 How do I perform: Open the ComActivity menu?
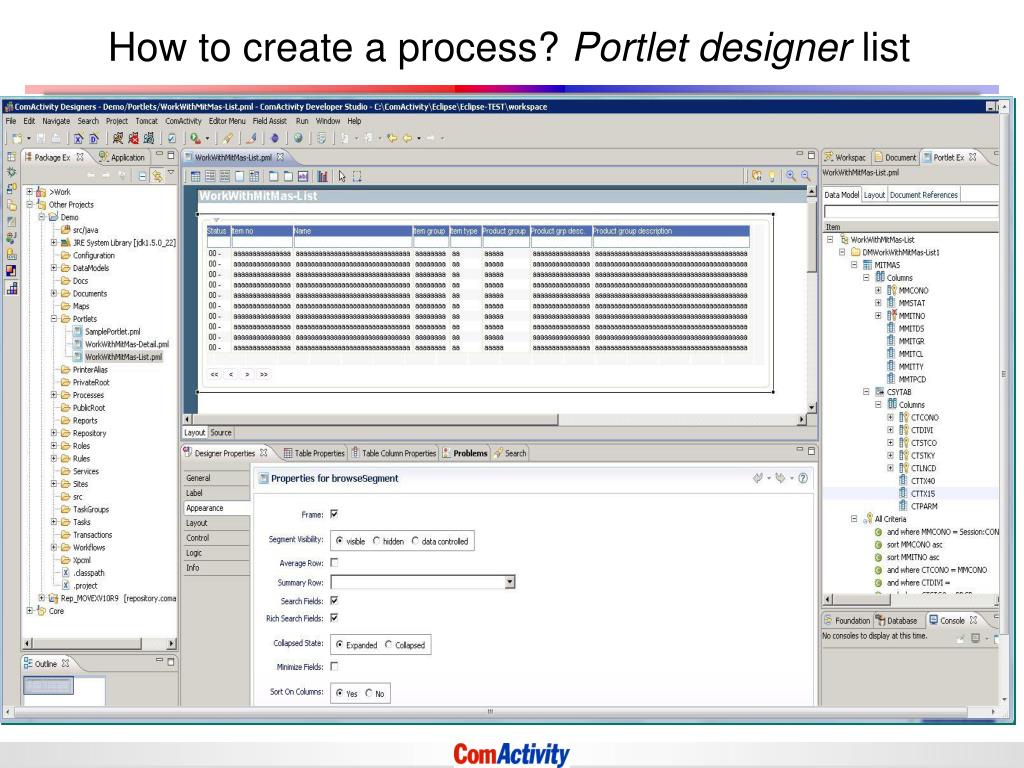coord(183,121)
